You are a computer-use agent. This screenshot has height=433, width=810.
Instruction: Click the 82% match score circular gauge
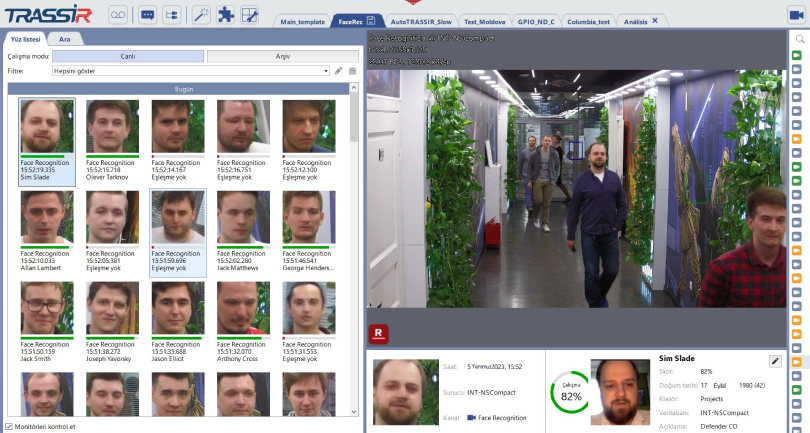pyautogui.click(x=571, y=393)
